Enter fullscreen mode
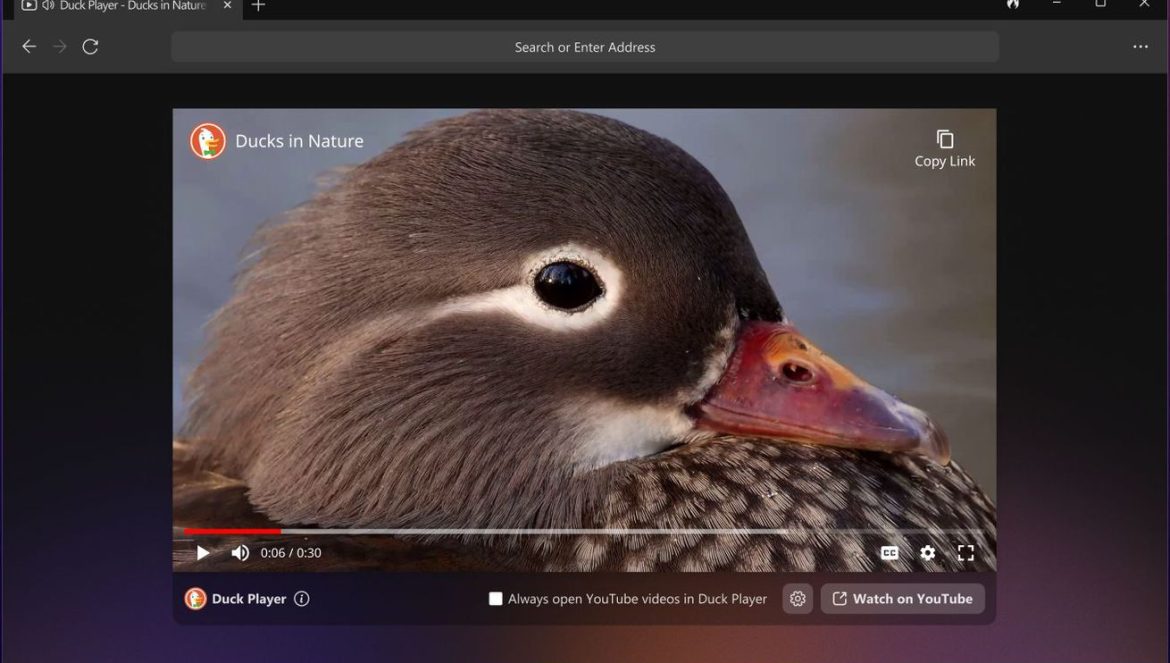The height and width of the screenshot is (663, 1170). click(x=966, y=553)
